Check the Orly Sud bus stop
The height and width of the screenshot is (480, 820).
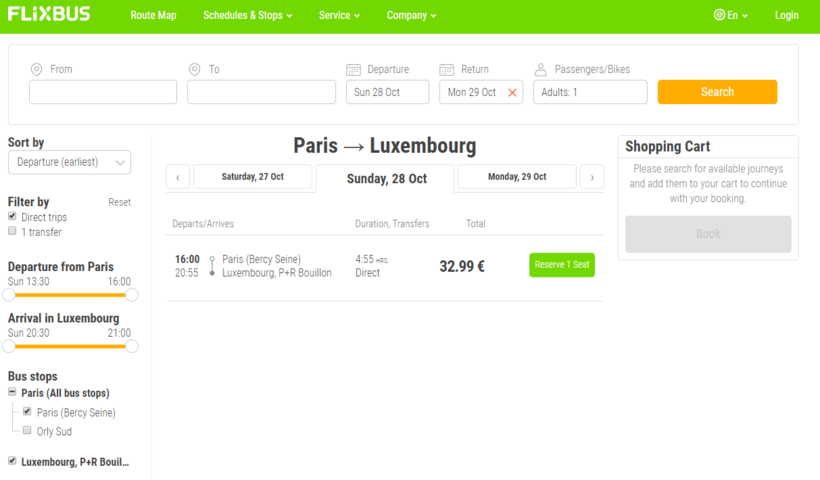[27, 431]
